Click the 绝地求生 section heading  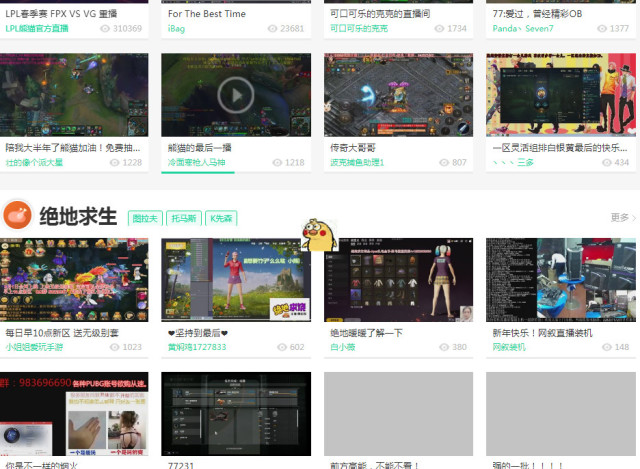pyautogui.click(x=78, y=216)
